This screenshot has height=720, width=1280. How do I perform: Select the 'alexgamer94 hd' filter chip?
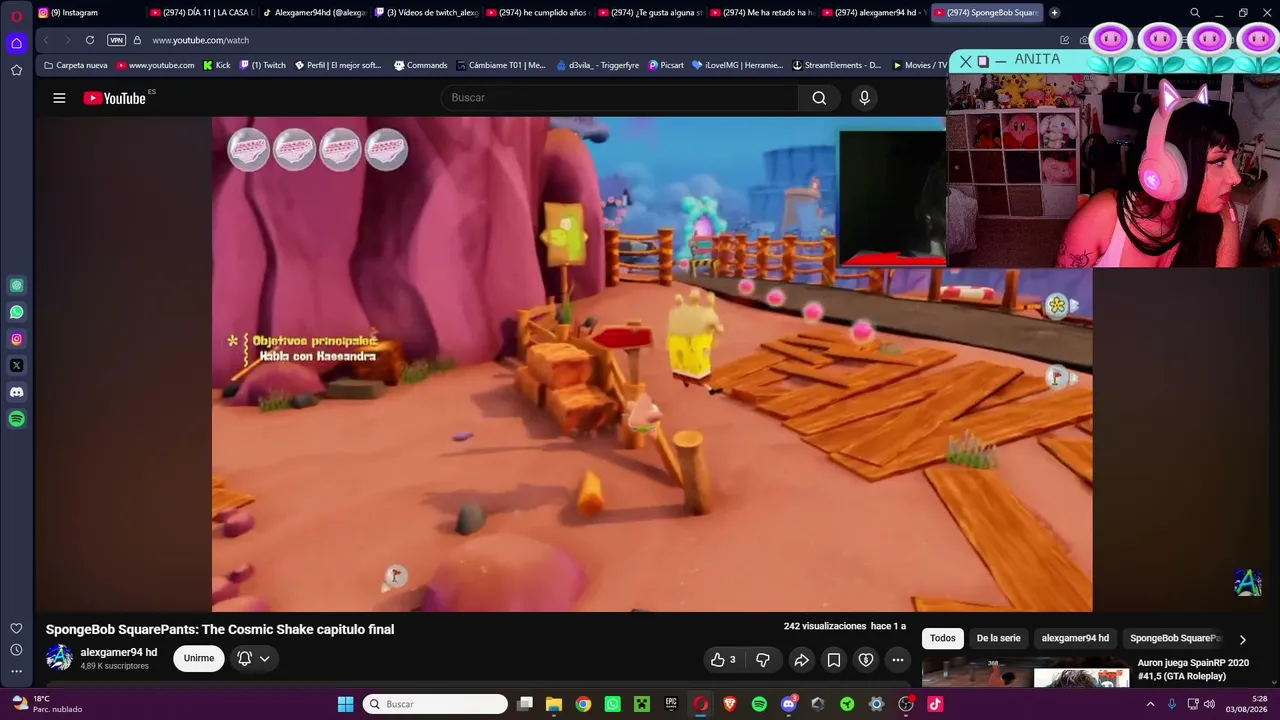[x=1075, y=638]
